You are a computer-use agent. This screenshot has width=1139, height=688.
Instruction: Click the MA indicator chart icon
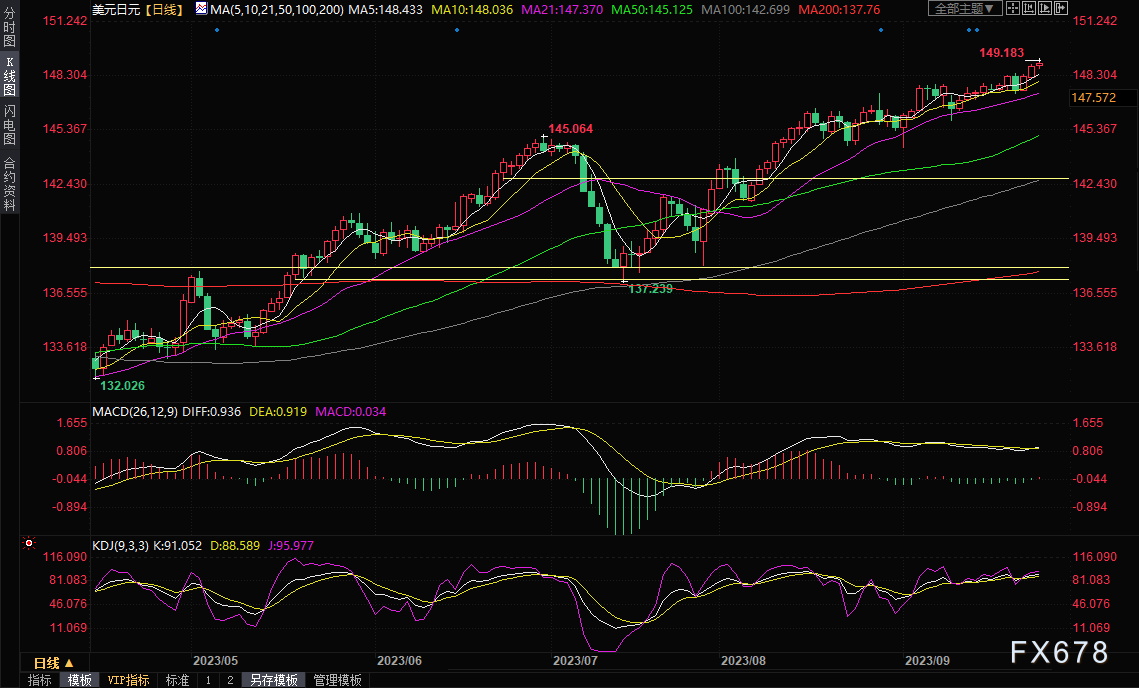click(201, 9)
